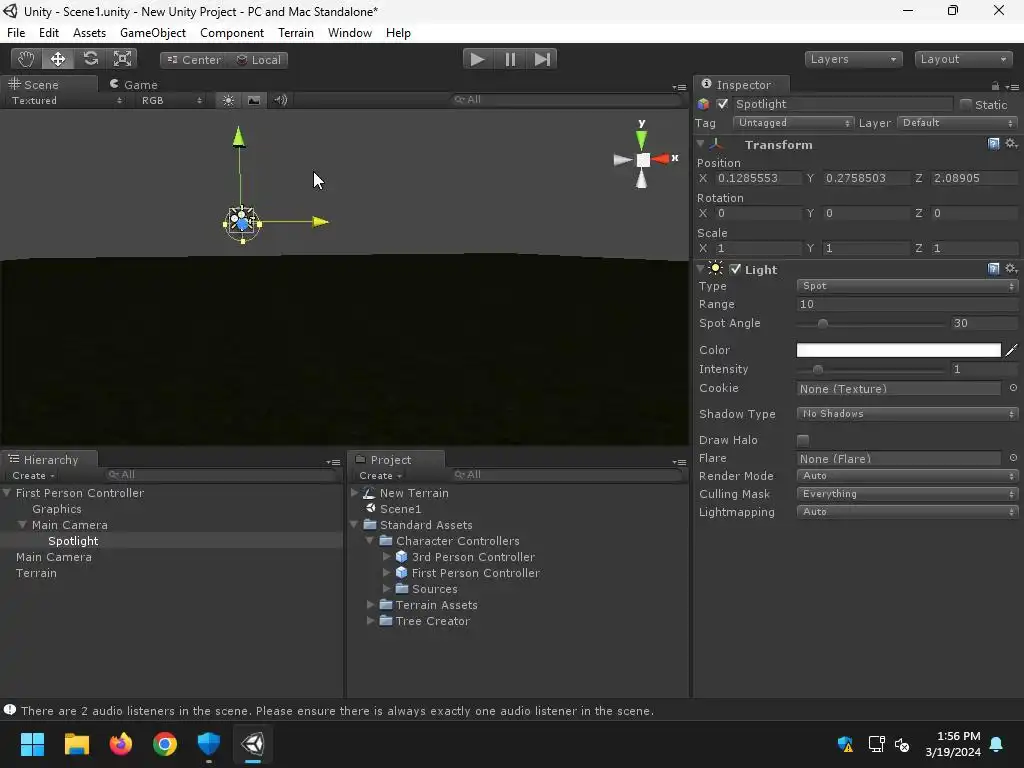Screen dimensions: 1024x768
Task: Open the GameObject menu
Action: click(153, 33)
